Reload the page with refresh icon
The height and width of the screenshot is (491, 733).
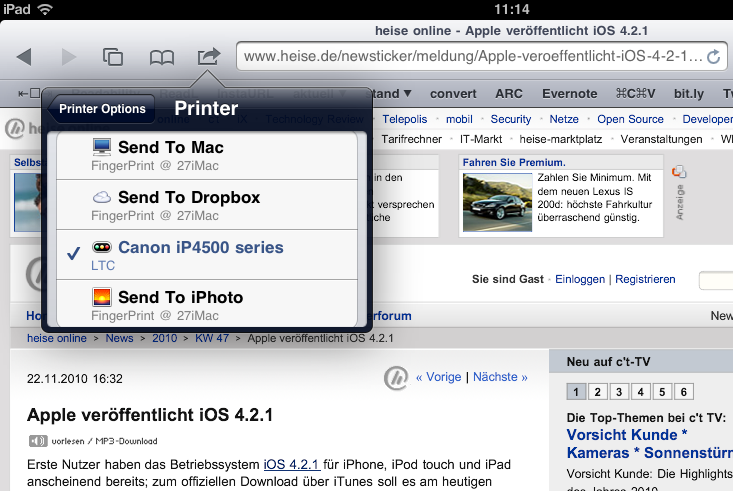713,57
